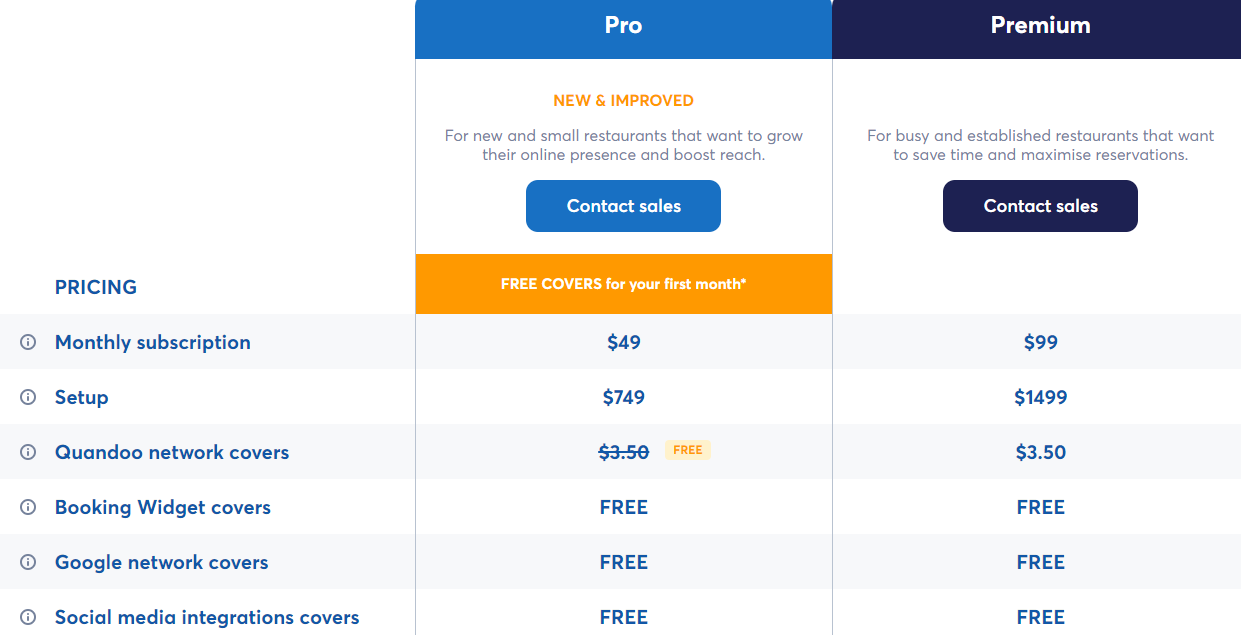This screenshot has height=635, width=1241.
Task: Show info for Google network covers
Action: pos(28,562)
